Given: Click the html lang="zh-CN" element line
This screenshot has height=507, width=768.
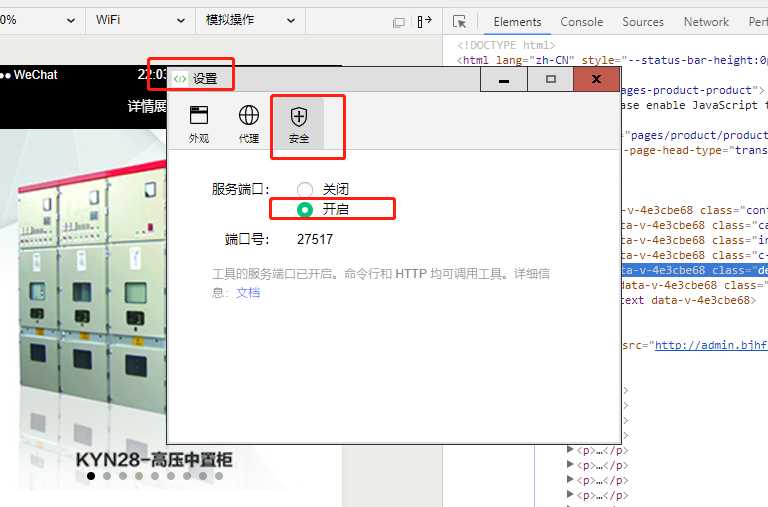Looking at the screenshot, I should [x=612, y=60].
